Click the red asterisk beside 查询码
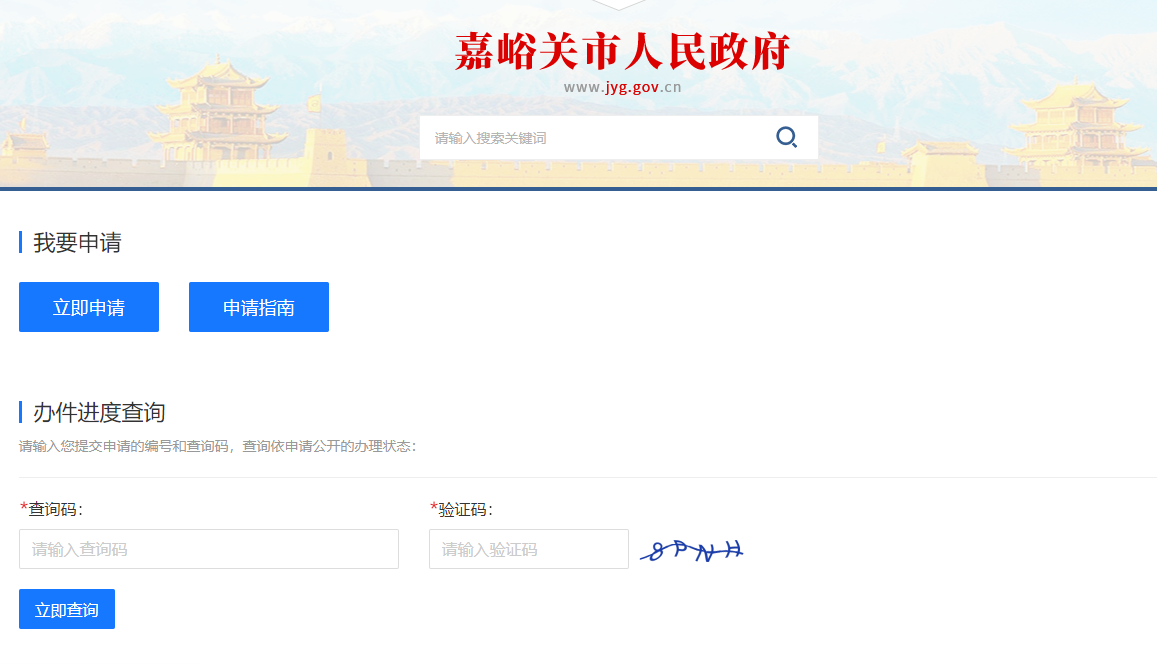 [x=24, y=508]
